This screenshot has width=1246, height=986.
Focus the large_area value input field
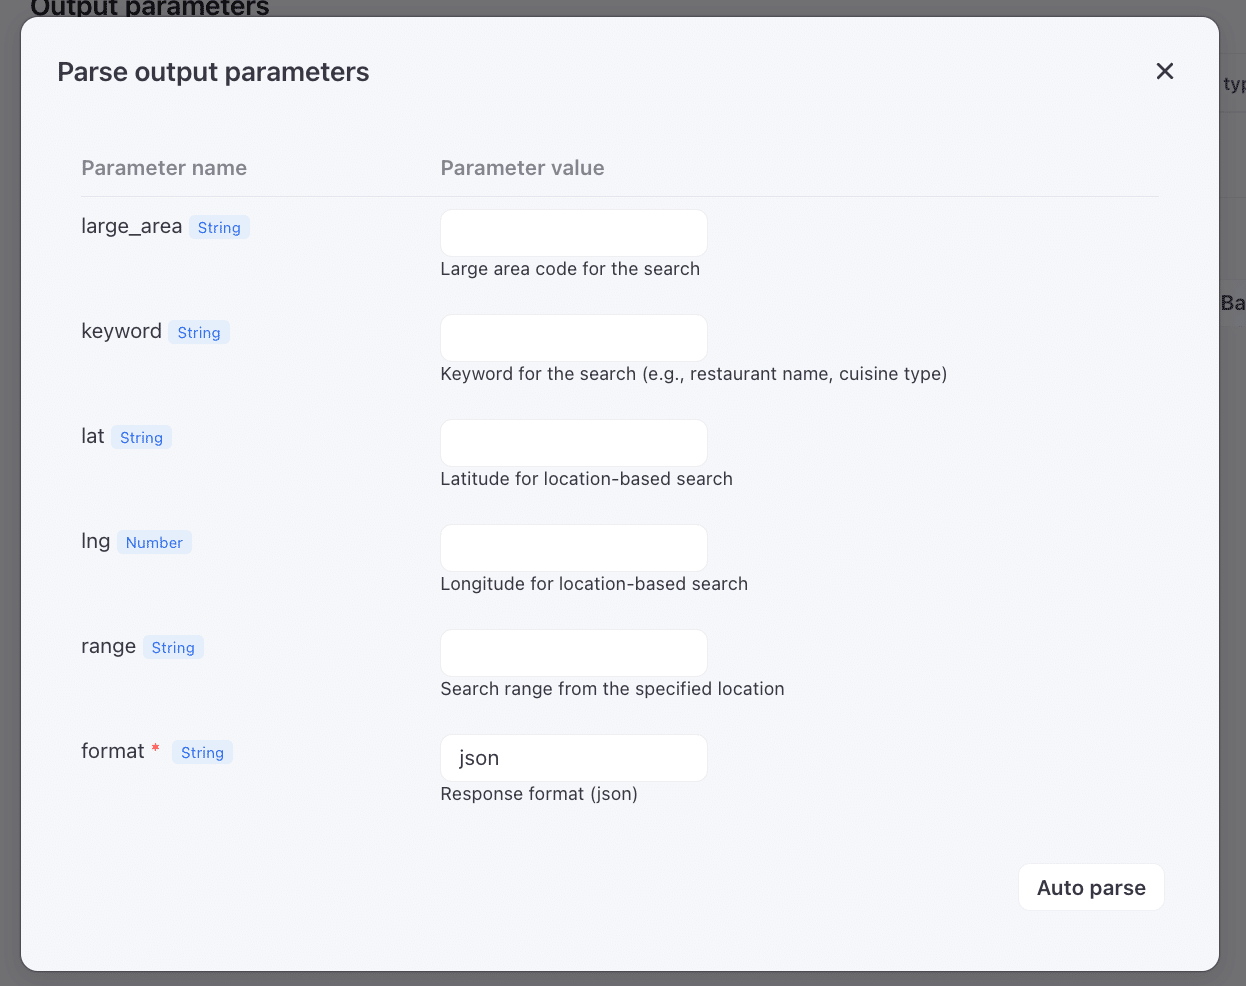pyautogui.click(x=573, y=233)
